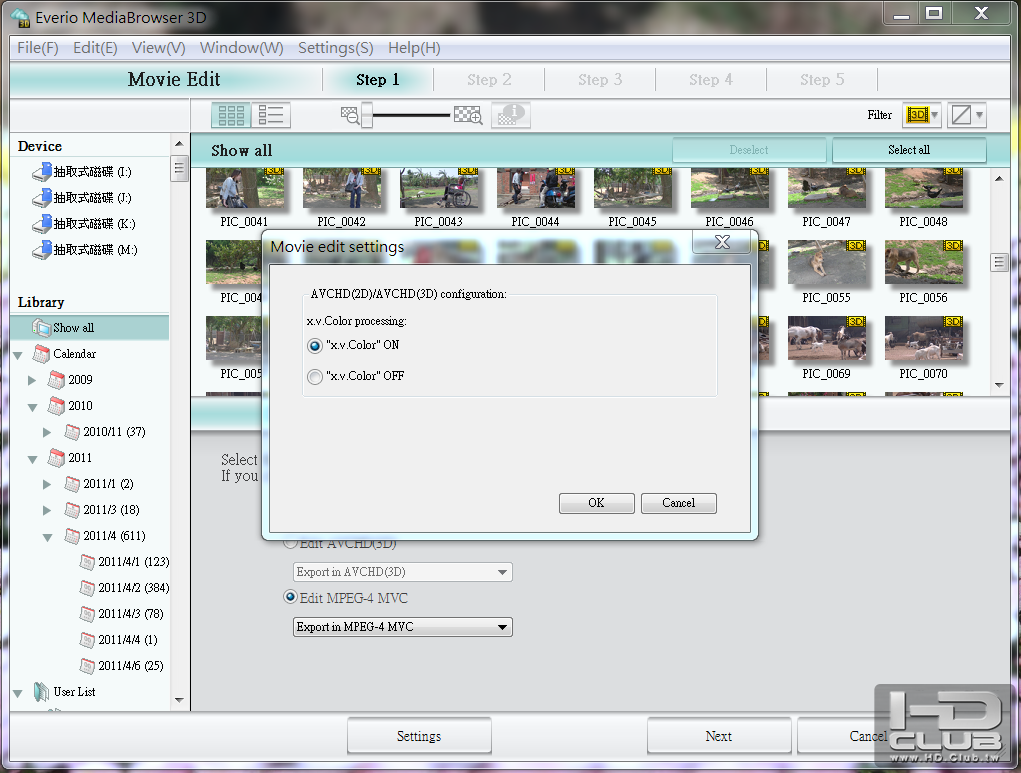The height and width of the screenshot is (773, 1021).
Task: Open removable drive (I:)
Action: 82,172
